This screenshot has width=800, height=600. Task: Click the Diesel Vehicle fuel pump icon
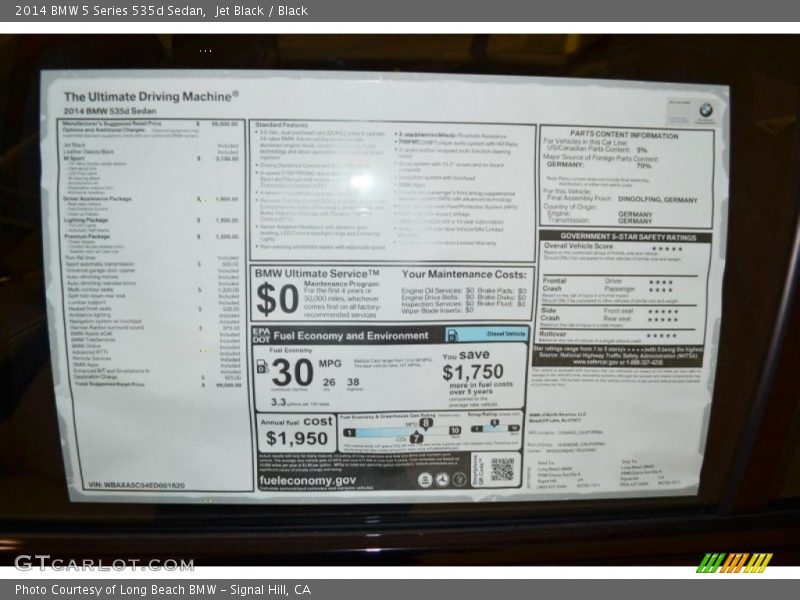452,335
